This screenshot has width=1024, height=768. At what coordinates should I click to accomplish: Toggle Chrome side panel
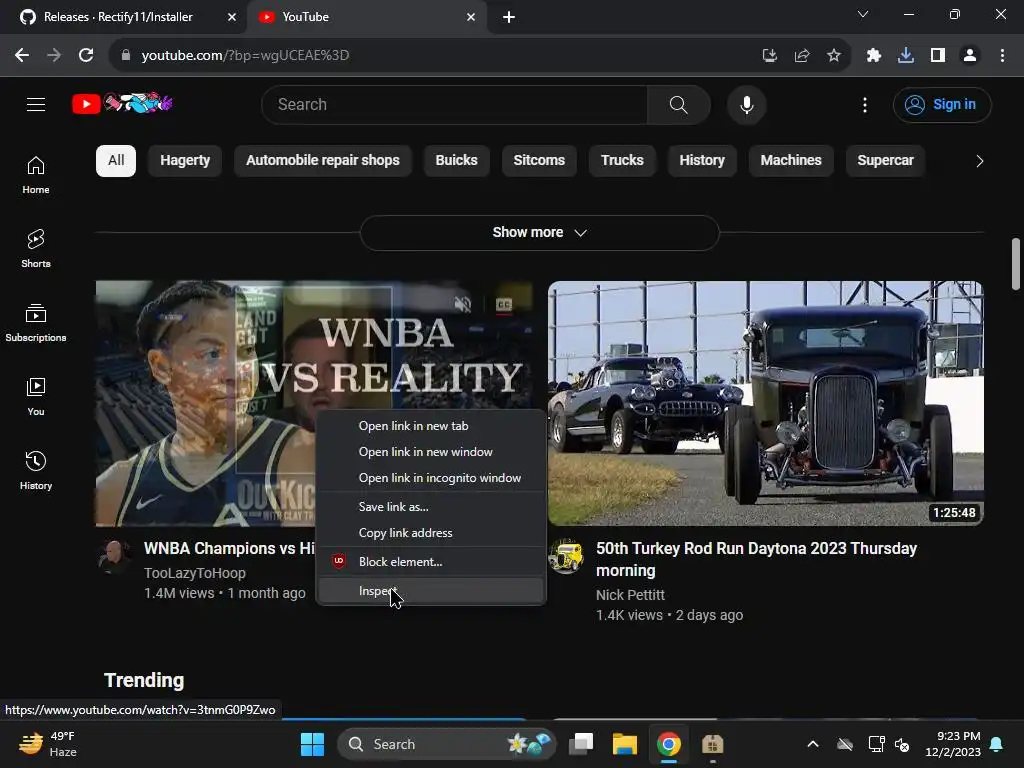tap(938, 56)
